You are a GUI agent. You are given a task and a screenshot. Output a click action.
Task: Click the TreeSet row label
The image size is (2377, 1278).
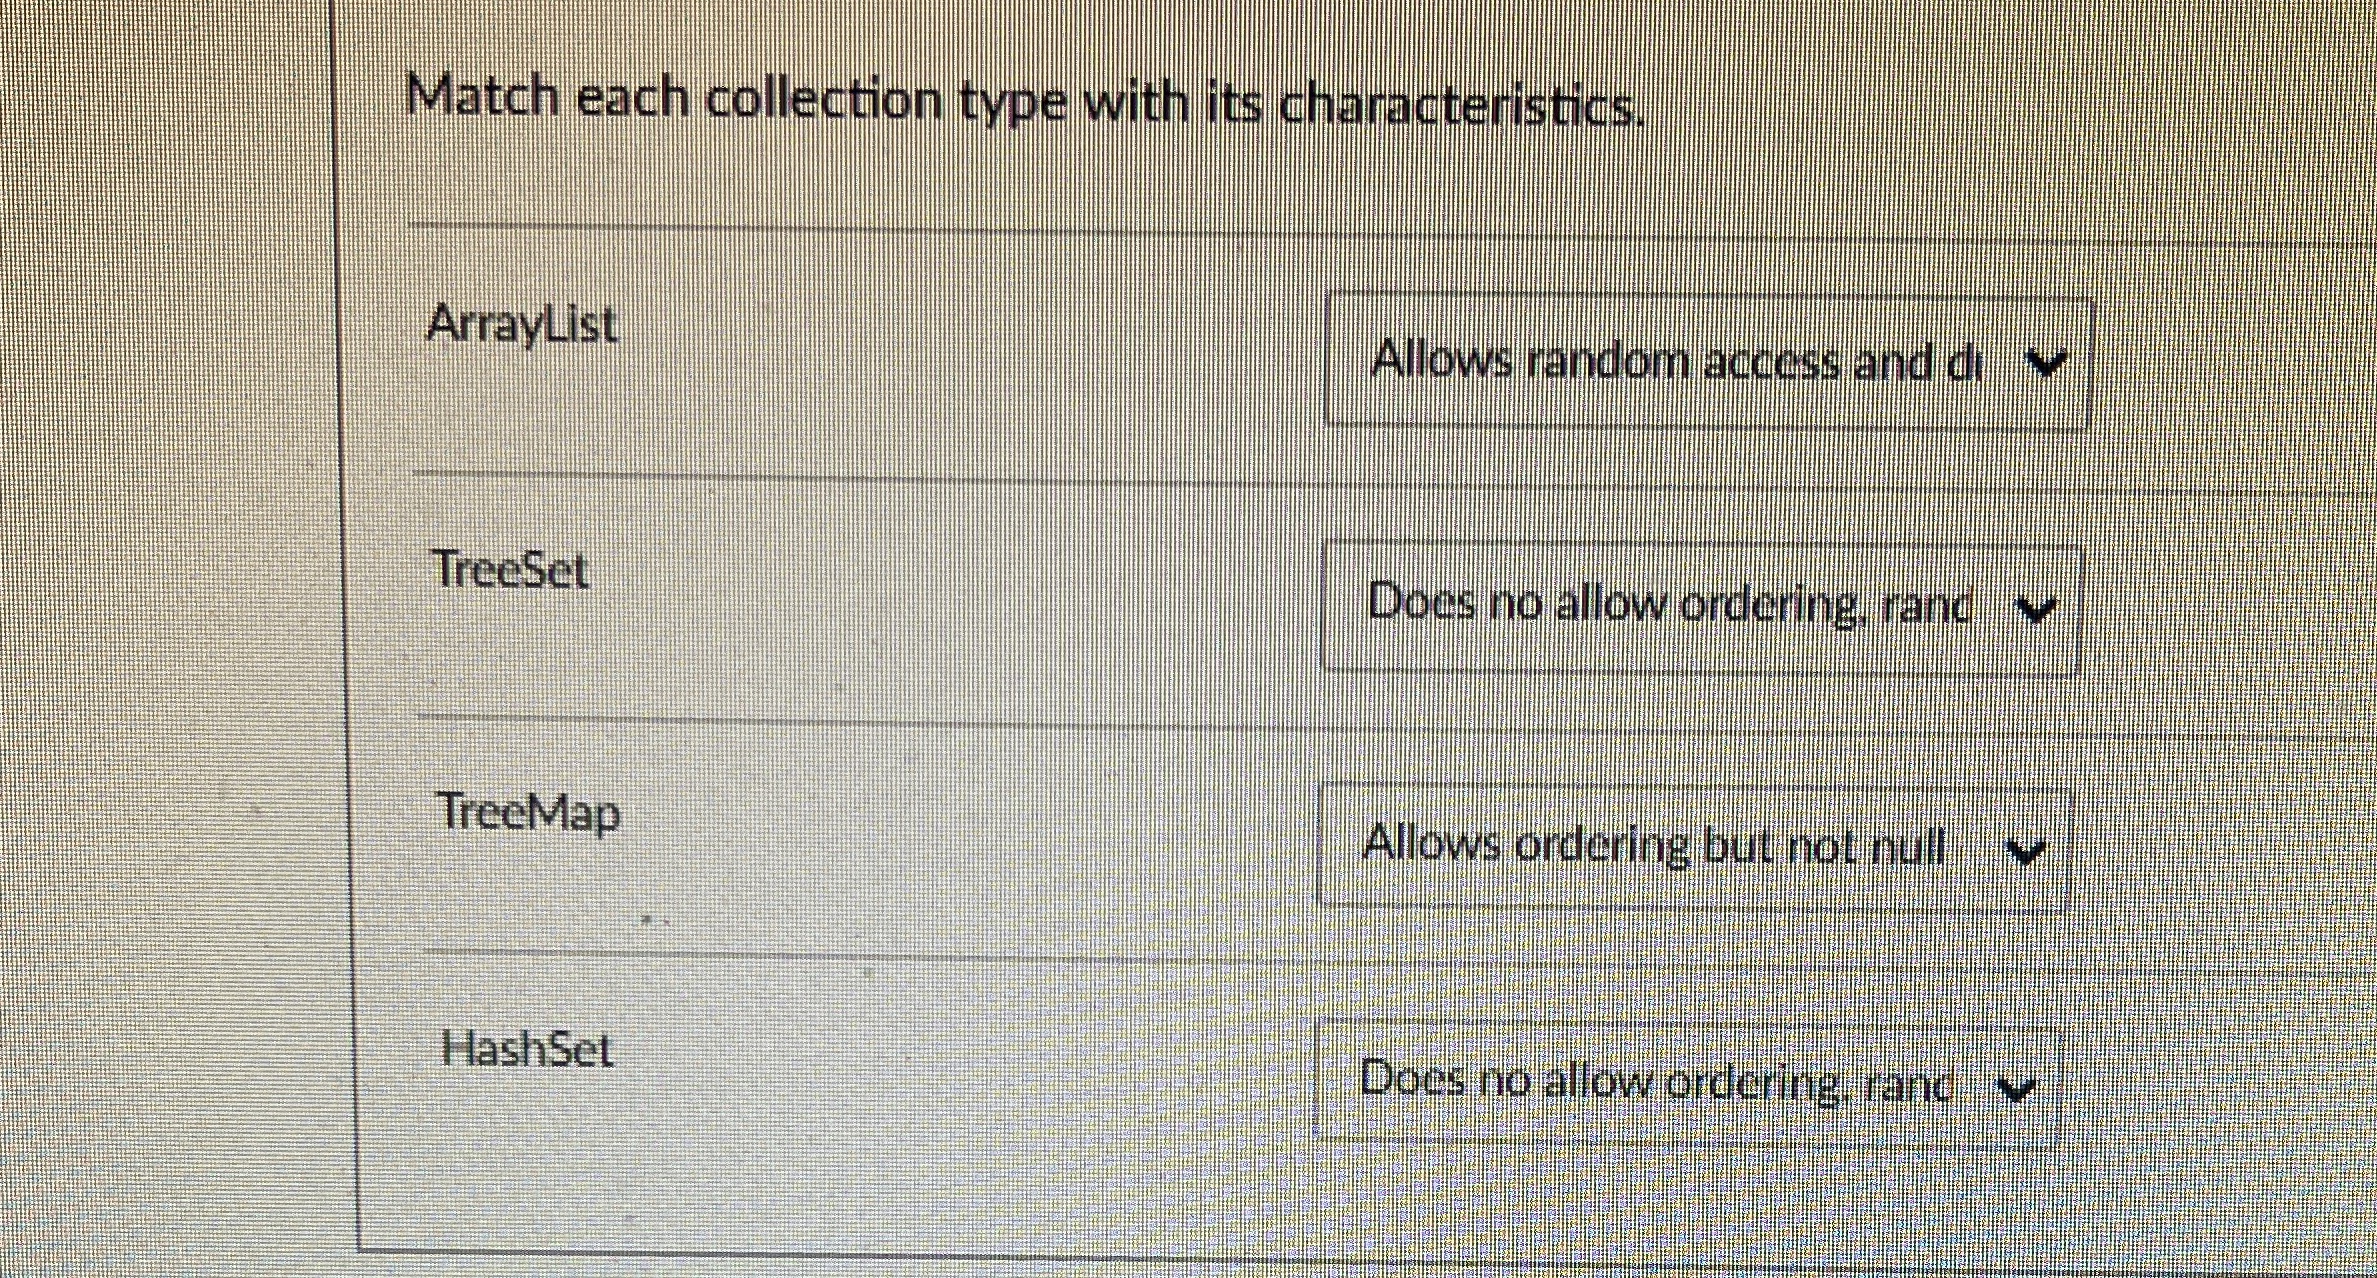tap(512, 570)
